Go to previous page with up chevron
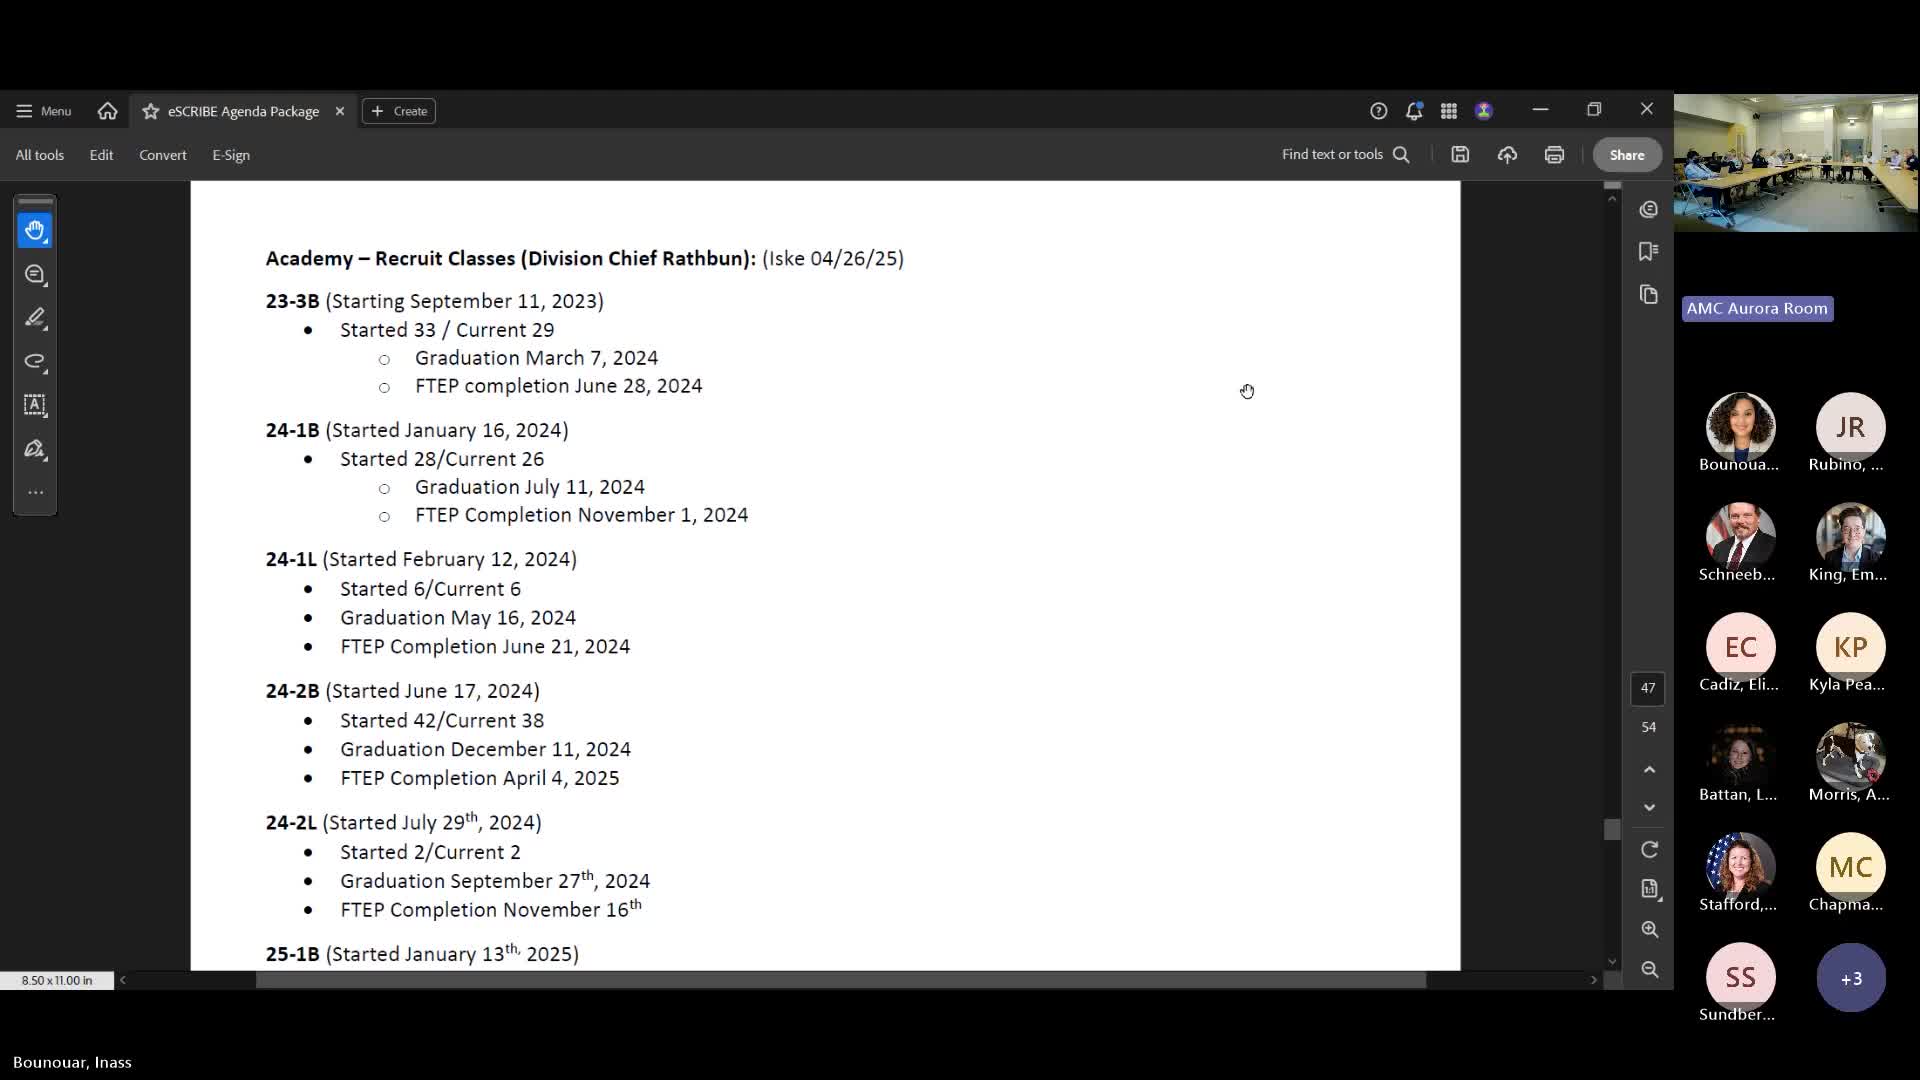The image size is (1920, 1080). (x=1649, y=769)
